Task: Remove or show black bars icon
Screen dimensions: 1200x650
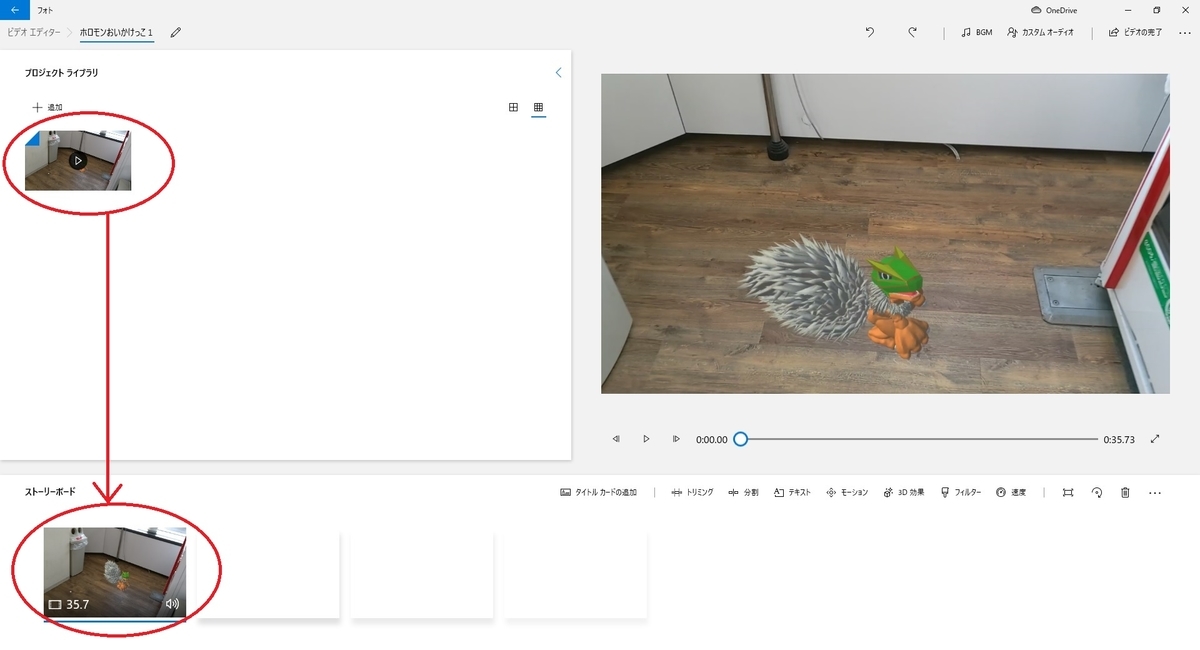Action: coord(1068,493)
